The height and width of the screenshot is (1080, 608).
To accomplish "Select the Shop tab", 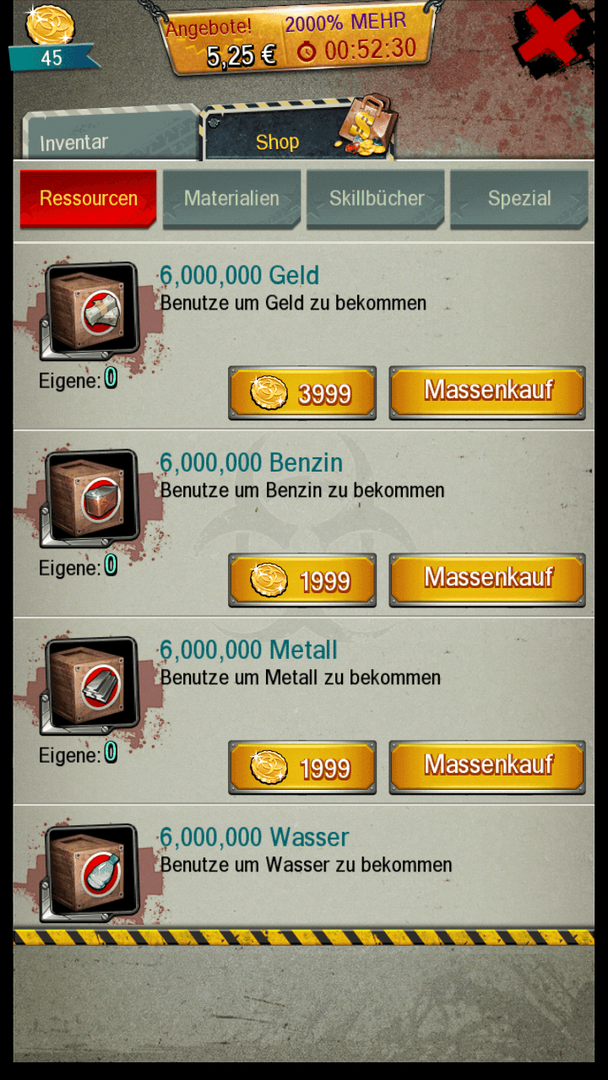I will (x=277, y=141).
